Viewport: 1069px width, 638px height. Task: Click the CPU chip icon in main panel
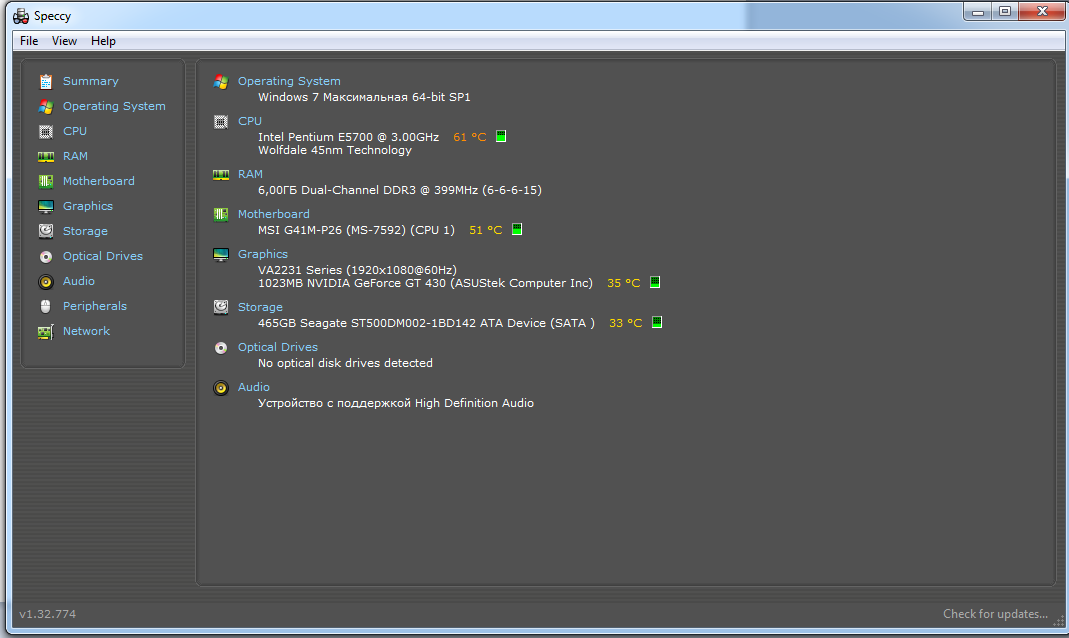click(x=221, y=122)
